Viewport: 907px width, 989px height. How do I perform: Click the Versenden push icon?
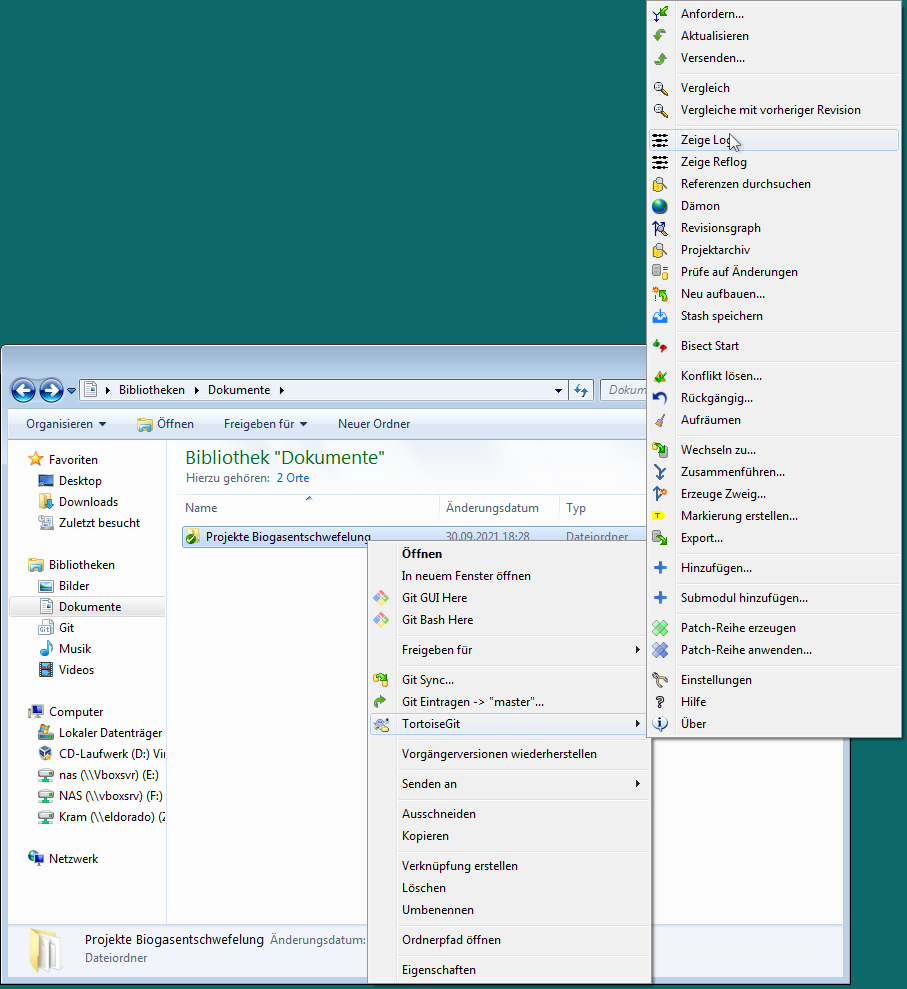coord(660,58)
